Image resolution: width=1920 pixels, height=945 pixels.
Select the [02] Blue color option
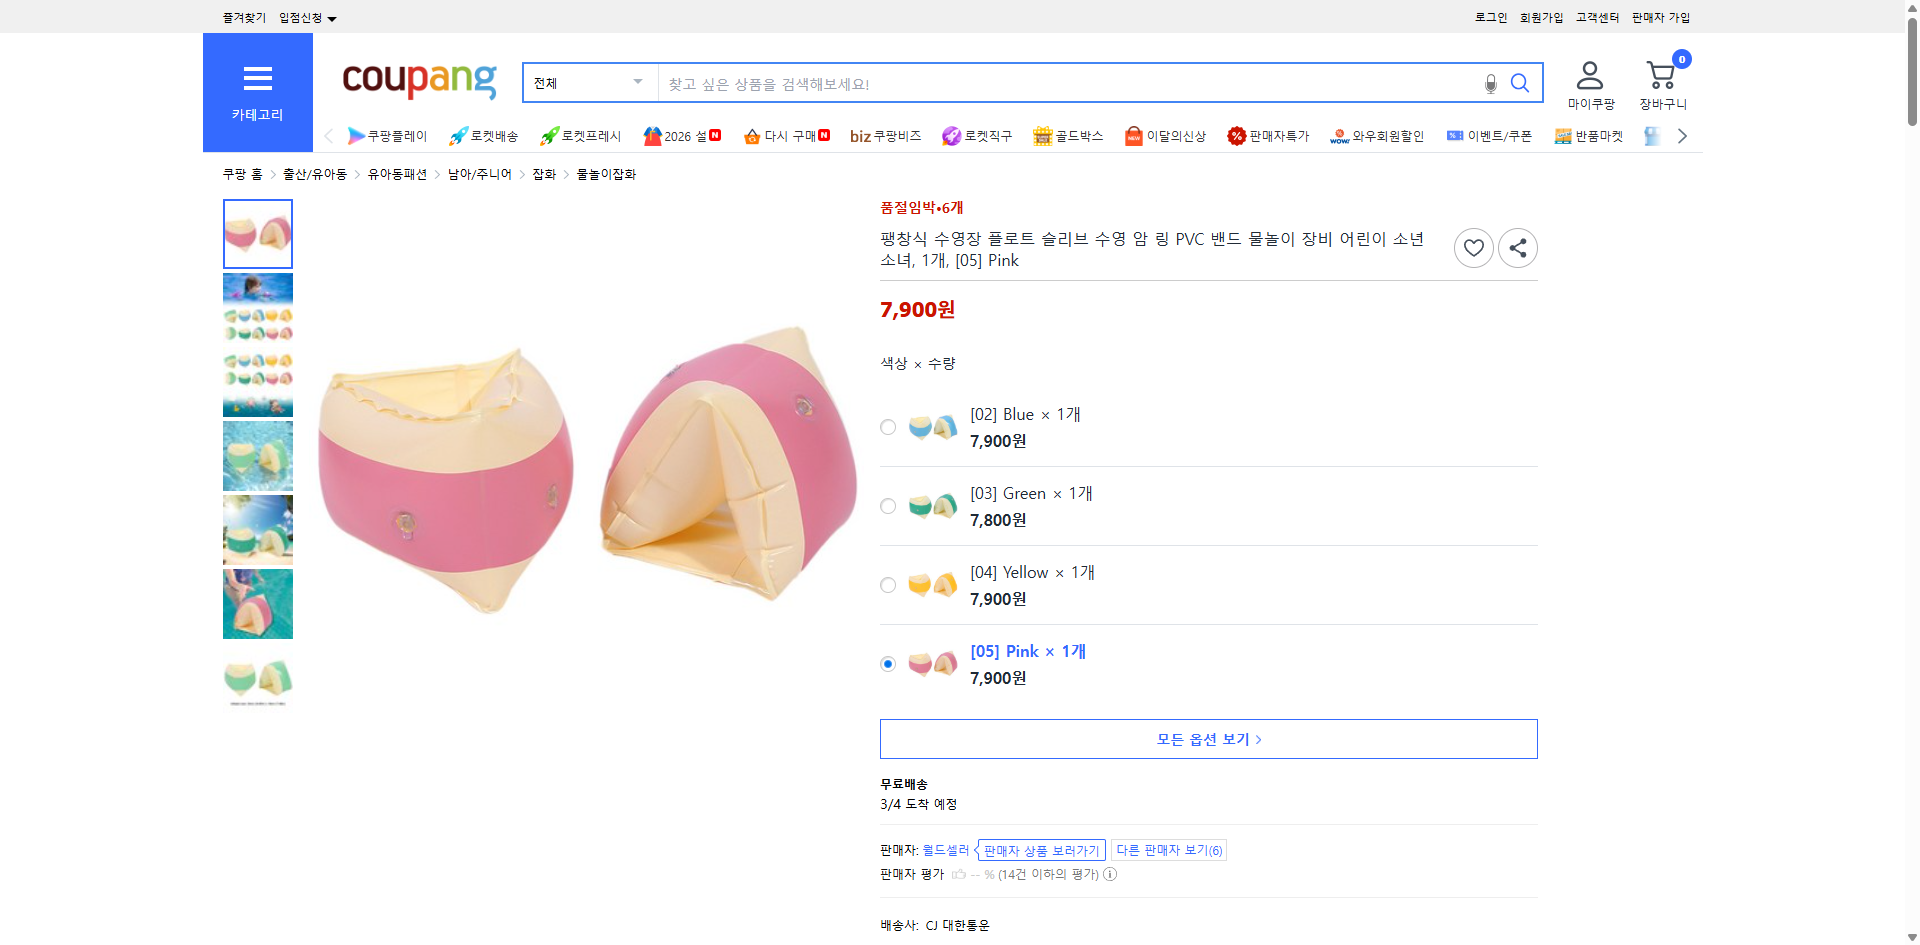[887, 427]
